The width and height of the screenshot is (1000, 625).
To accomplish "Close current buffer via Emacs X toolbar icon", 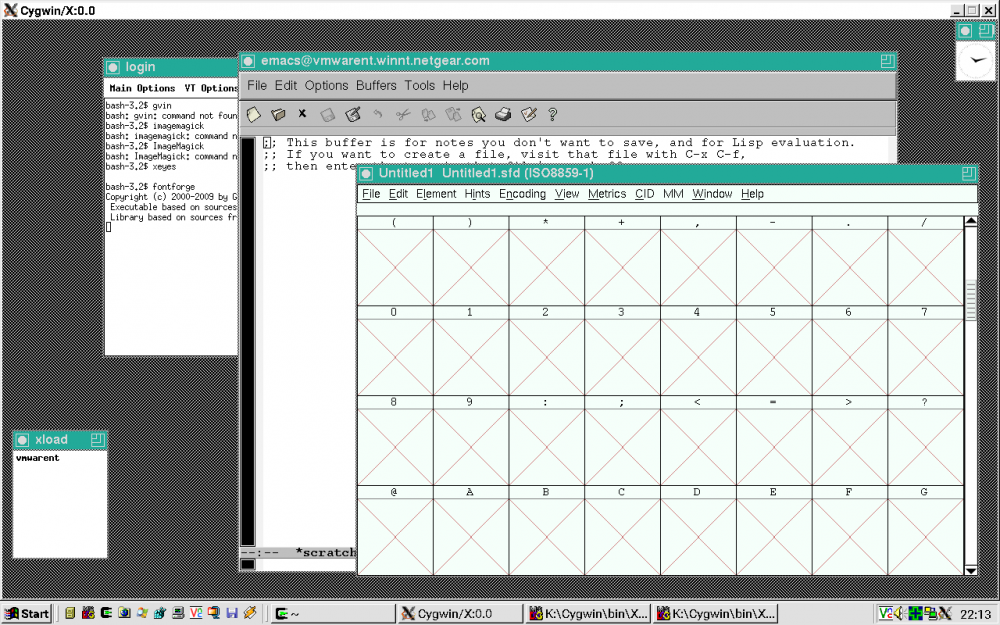I will [x=302, y=114].
